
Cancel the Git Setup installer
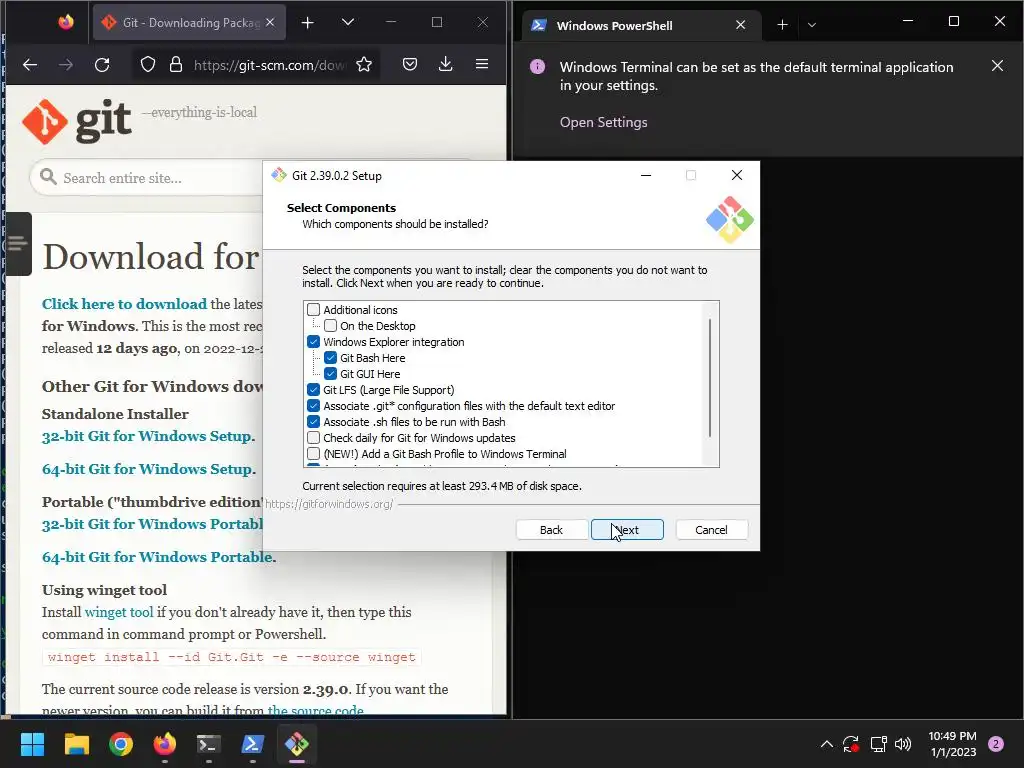coord(711,530)
